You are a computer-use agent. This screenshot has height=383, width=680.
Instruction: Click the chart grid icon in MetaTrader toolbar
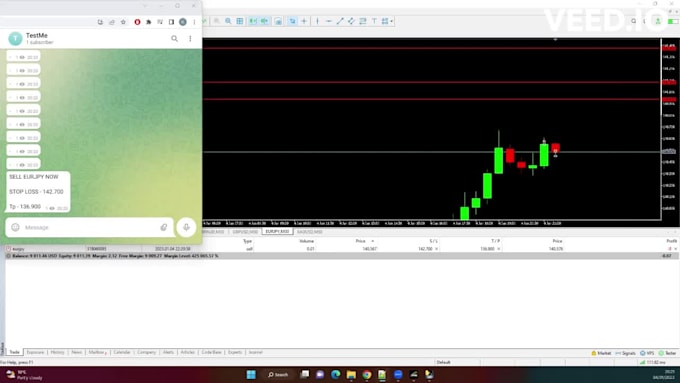point(240,21)
